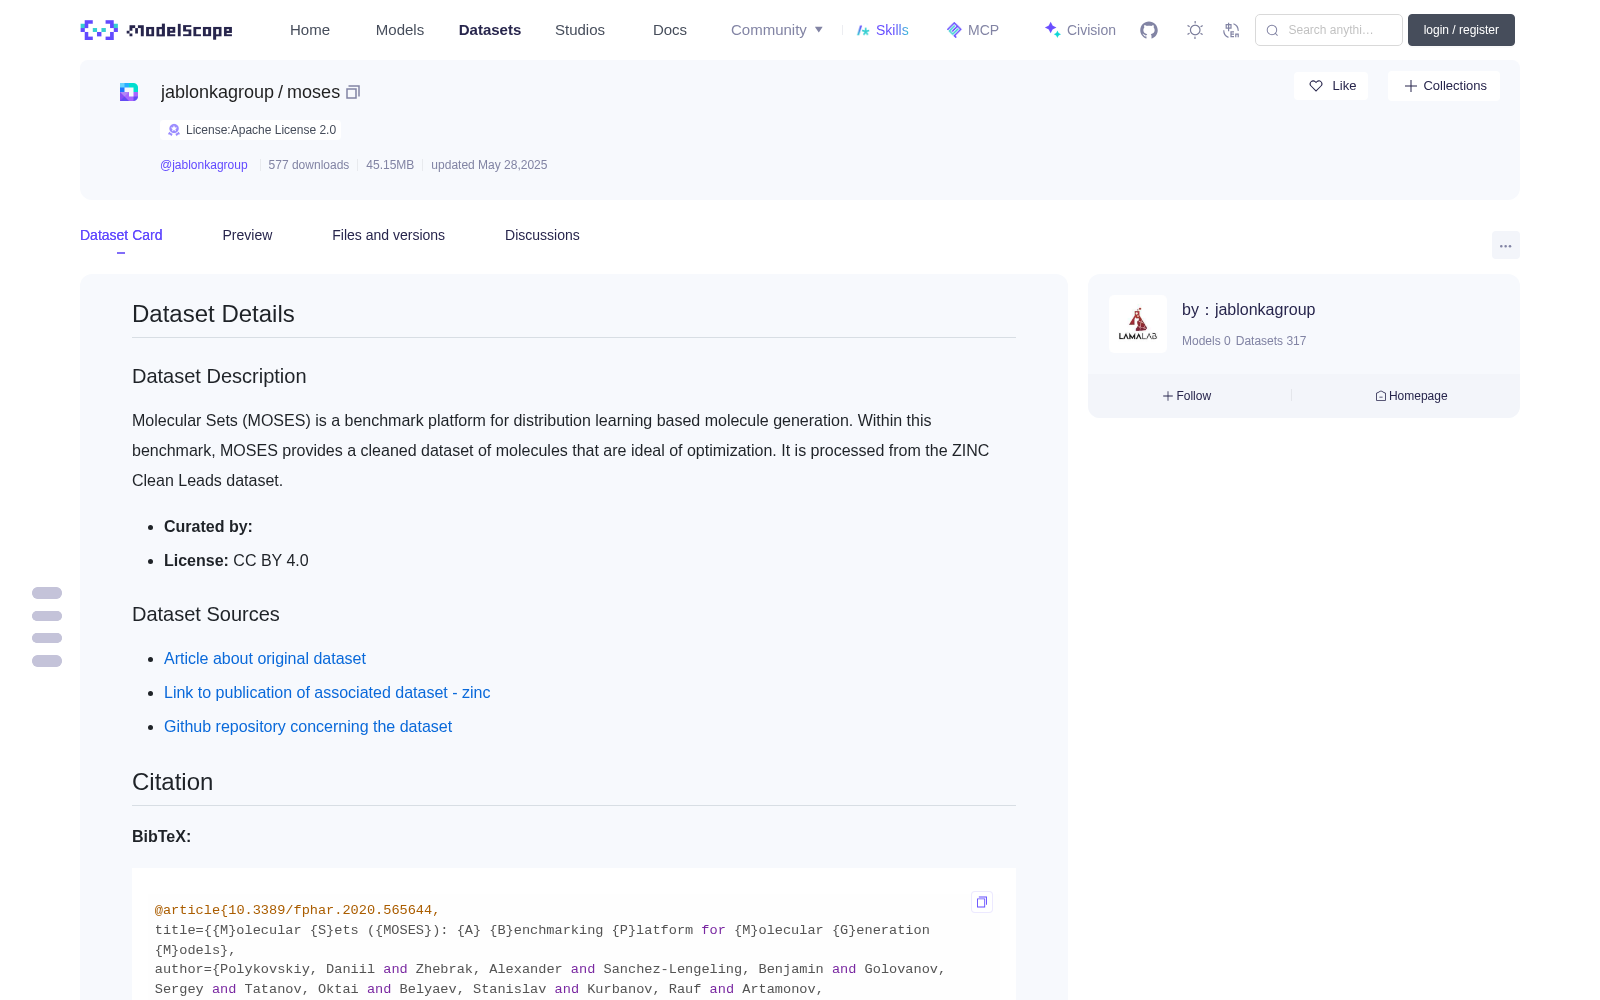This screenshot has width=1600, height=1000.
Task: Click the by: jablonkagroup owner name
Action: coord(1248,310)
